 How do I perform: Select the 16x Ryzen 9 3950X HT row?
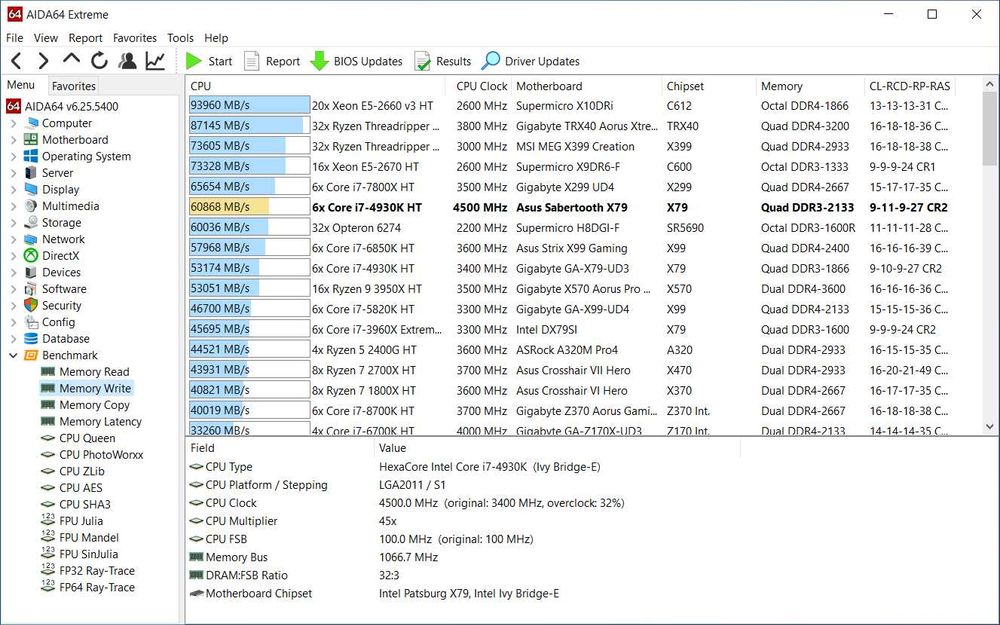coord(584,289)
